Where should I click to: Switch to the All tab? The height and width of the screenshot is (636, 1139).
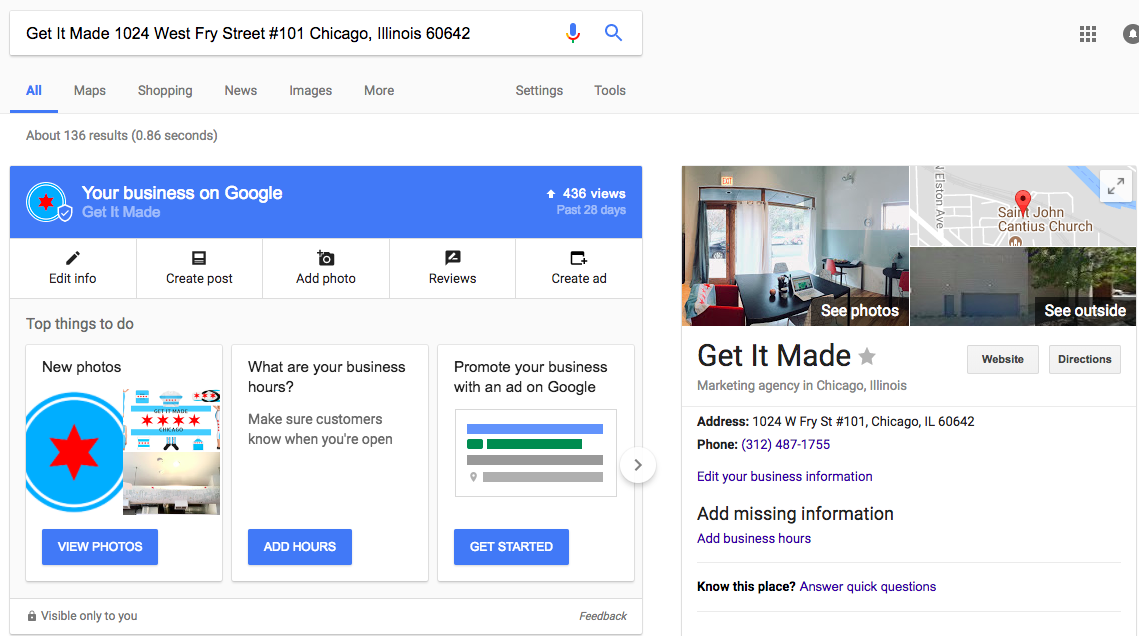click(33, 91)
